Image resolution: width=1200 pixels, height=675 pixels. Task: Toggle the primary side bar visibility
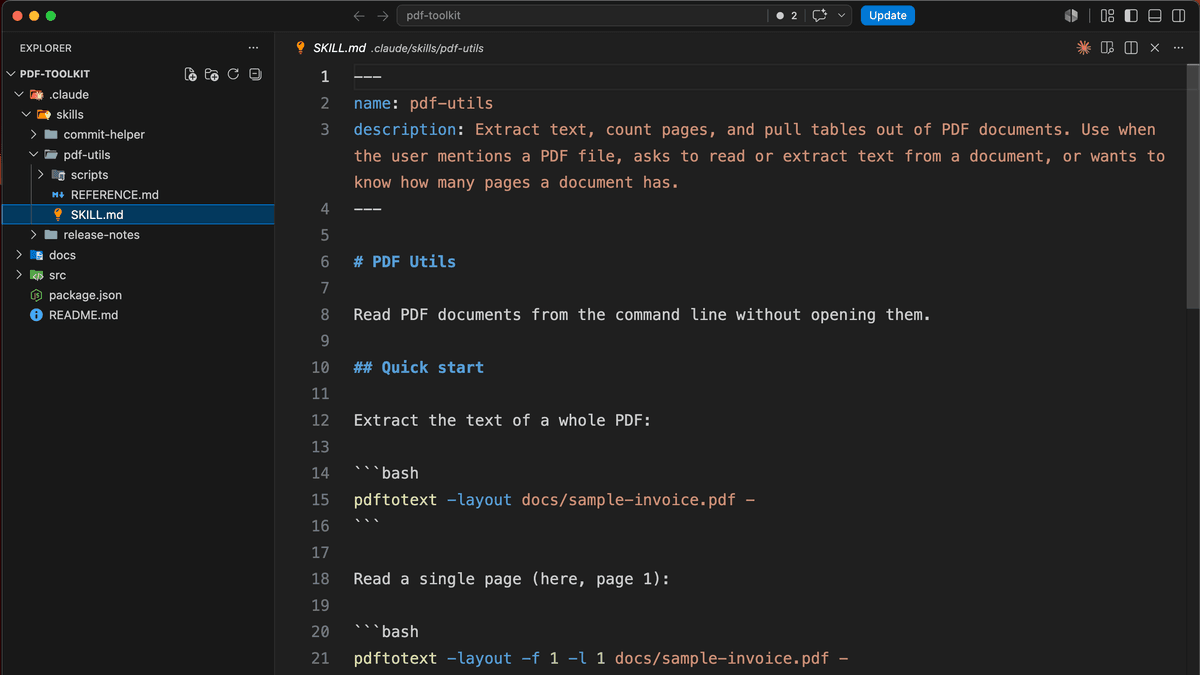coord(1131,15)
